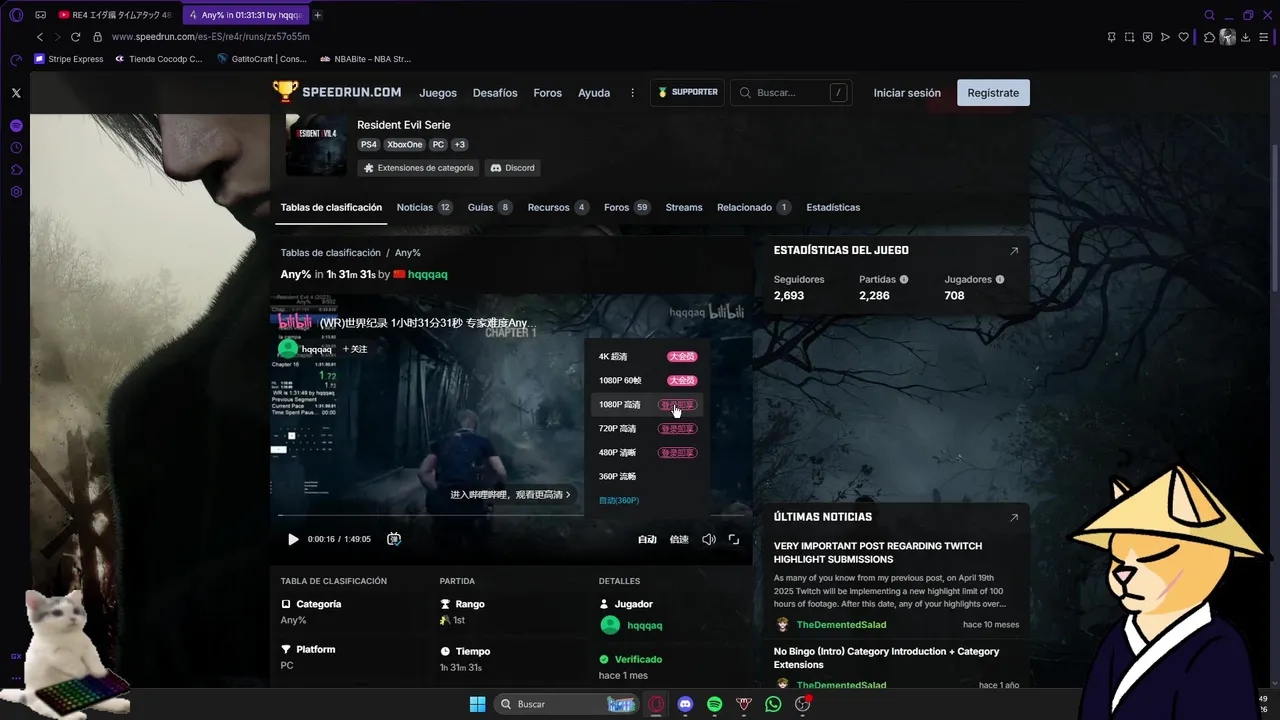Expand Estadísticas del juego arrow icon
The image size is (1280, 720).
pyautogui.click(x=1013, y=251)
